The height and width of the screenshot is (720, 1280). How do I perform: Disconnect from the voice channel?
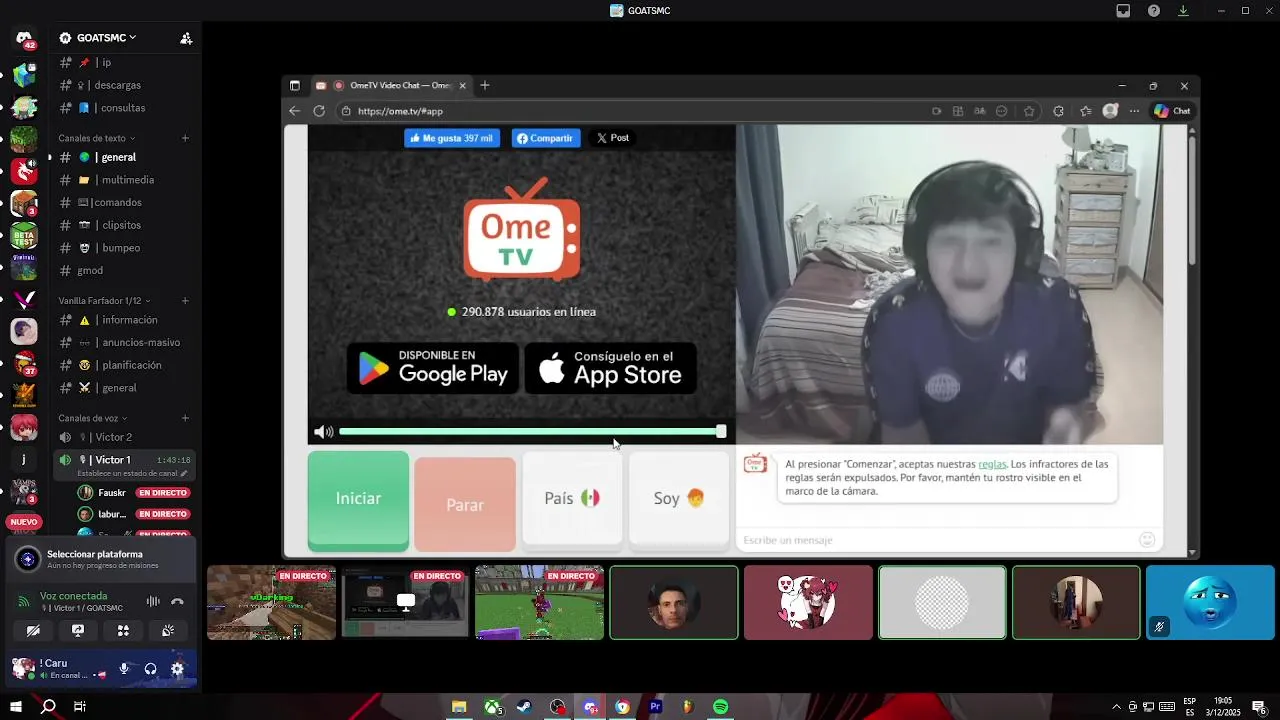tap(177, 601)
